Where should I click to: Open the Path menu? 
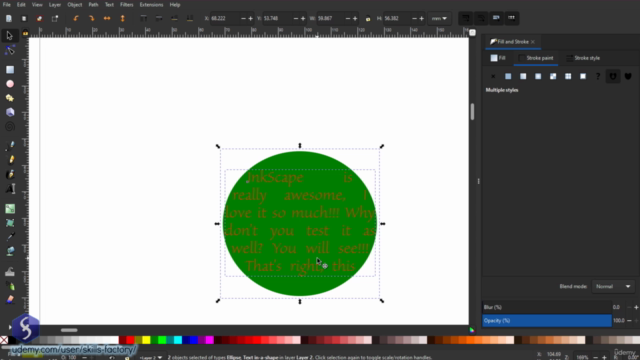[93, 5]
